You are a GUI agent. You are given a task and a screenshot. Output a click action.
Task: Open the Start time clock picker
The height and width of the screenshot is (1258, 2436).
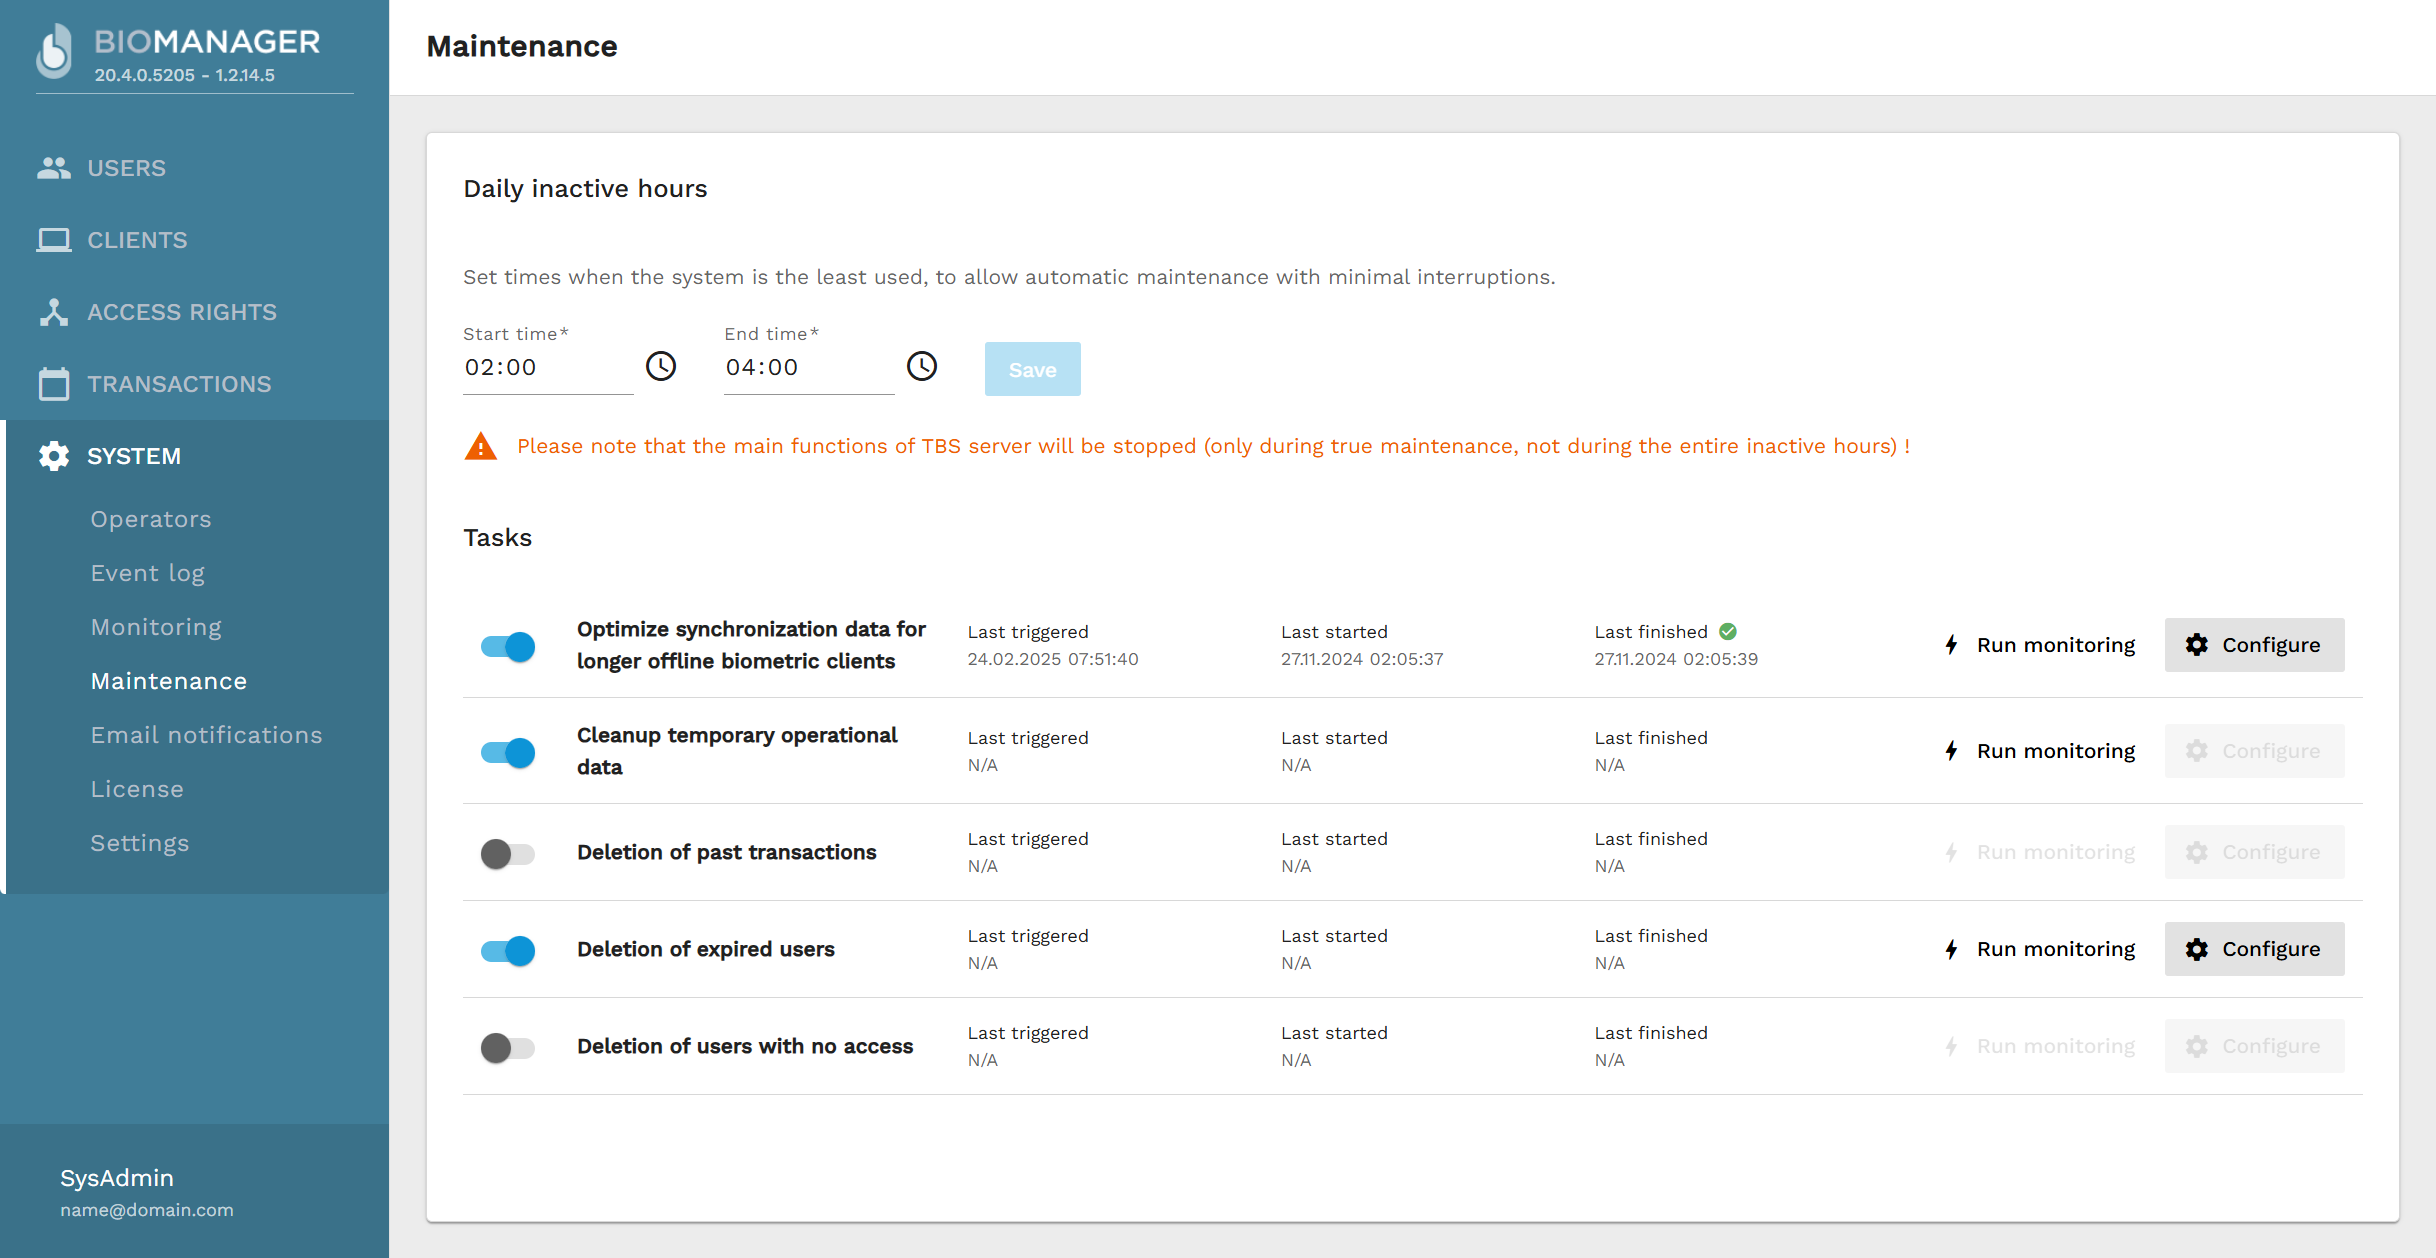660,367
